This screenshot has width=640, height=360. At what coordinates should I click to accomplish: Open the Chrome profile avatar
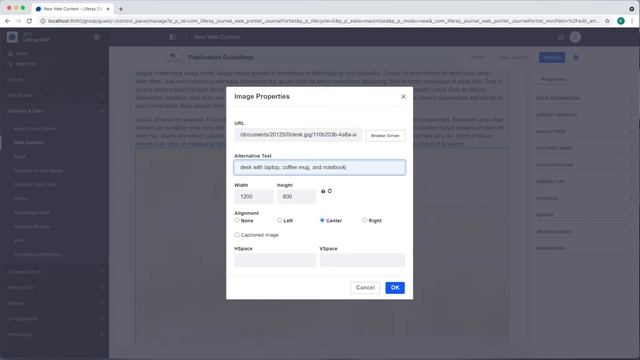tap(621, 21)
